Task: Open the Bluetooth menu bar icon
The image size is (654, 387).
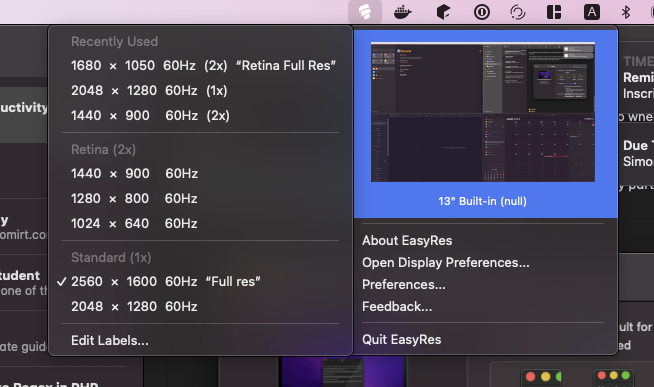Action: pyautogui.click(x=626, y=12)
